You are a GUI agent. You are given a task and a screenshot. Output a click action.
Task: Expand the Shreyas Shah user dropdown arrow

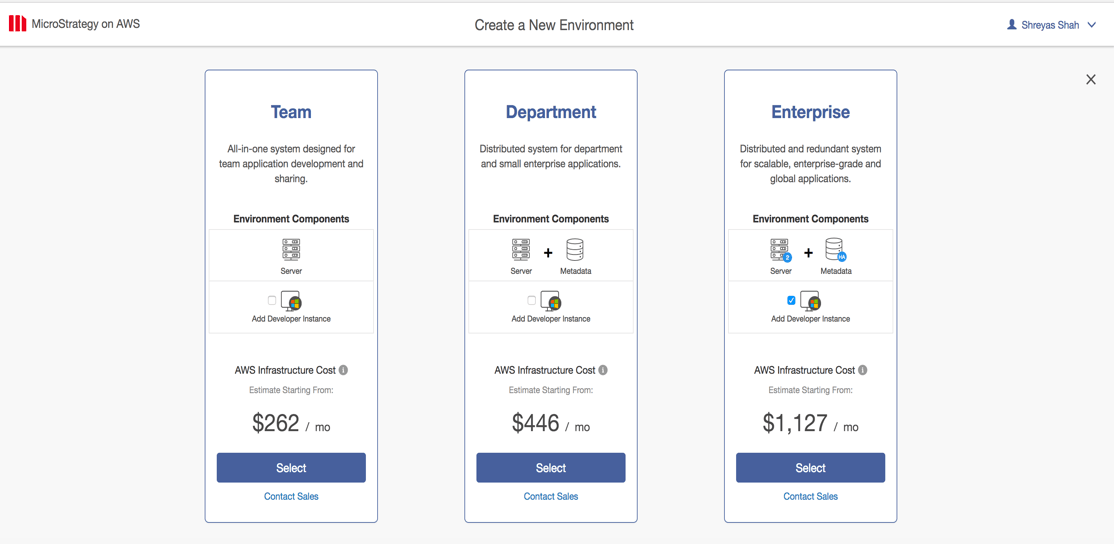[x=1092, y=25]
